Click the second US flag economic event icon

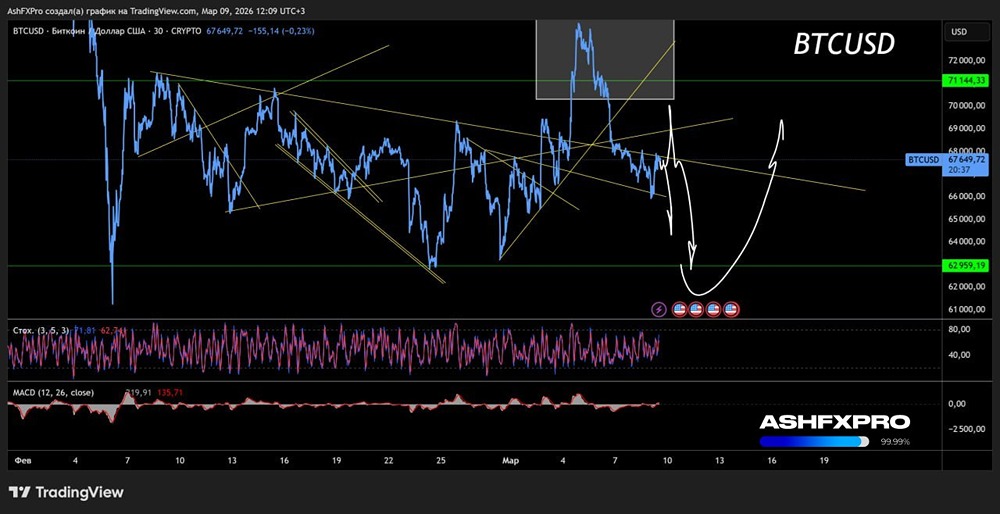pyautogui.click(x=696, y=310)
